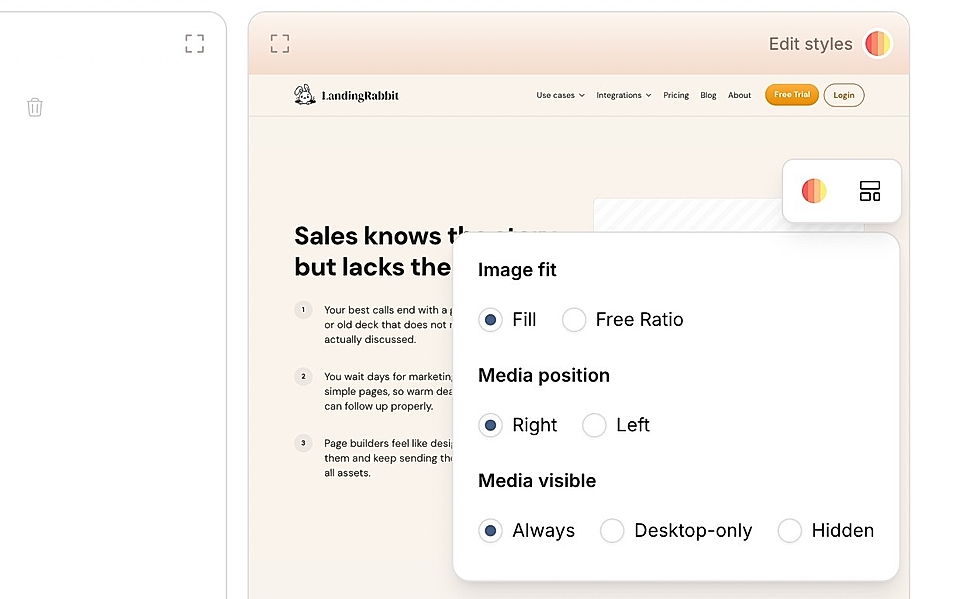
Task: Click the LandingRabbit rabbit logo
Action: click(x=305, y=93)
